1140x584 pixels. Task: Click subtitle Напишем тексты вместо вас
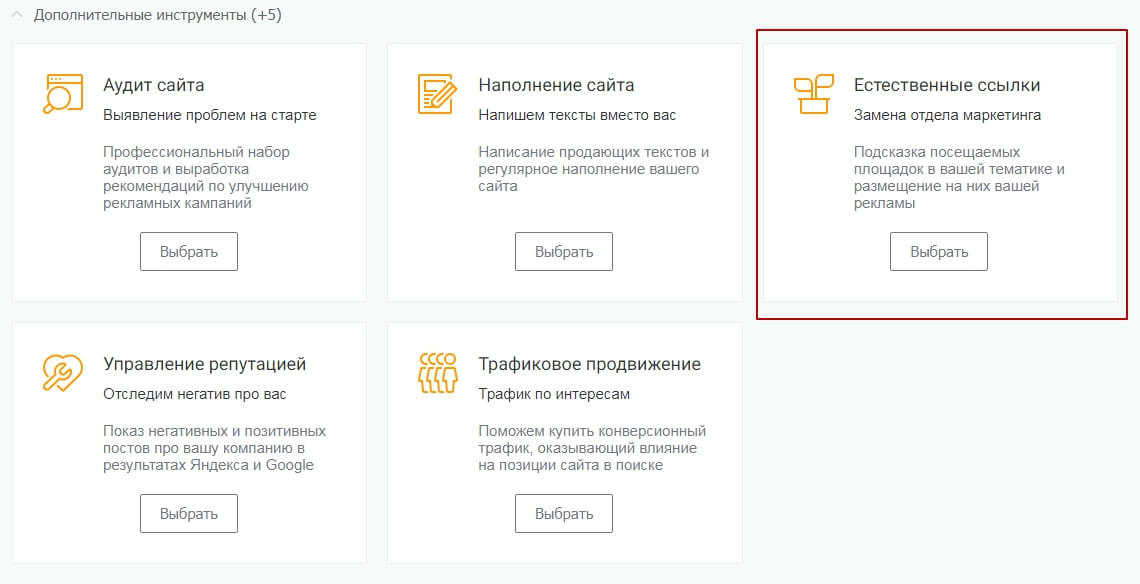pyautogui.click(x=577, y=115)
